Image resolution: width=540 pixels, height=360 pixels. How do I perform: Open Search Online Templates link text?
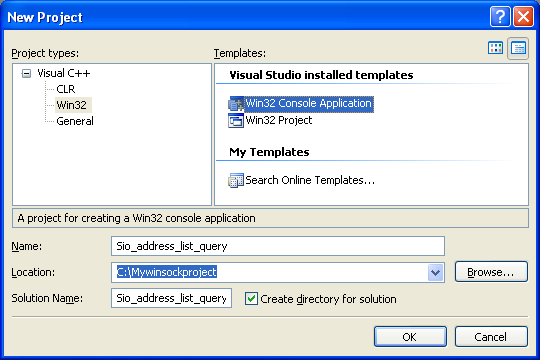point(310,180)
